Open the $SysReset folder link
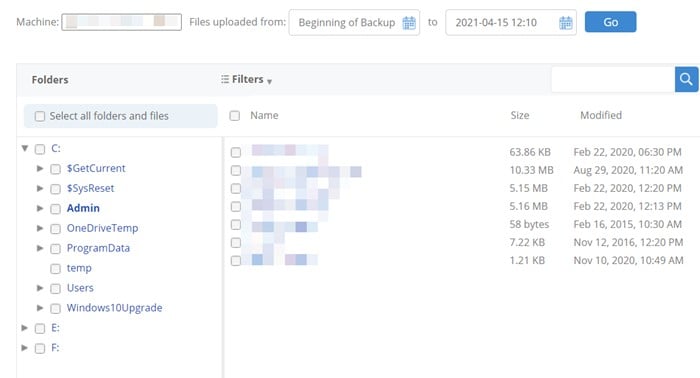The image size is (700, 378). [x=91, y=188]
